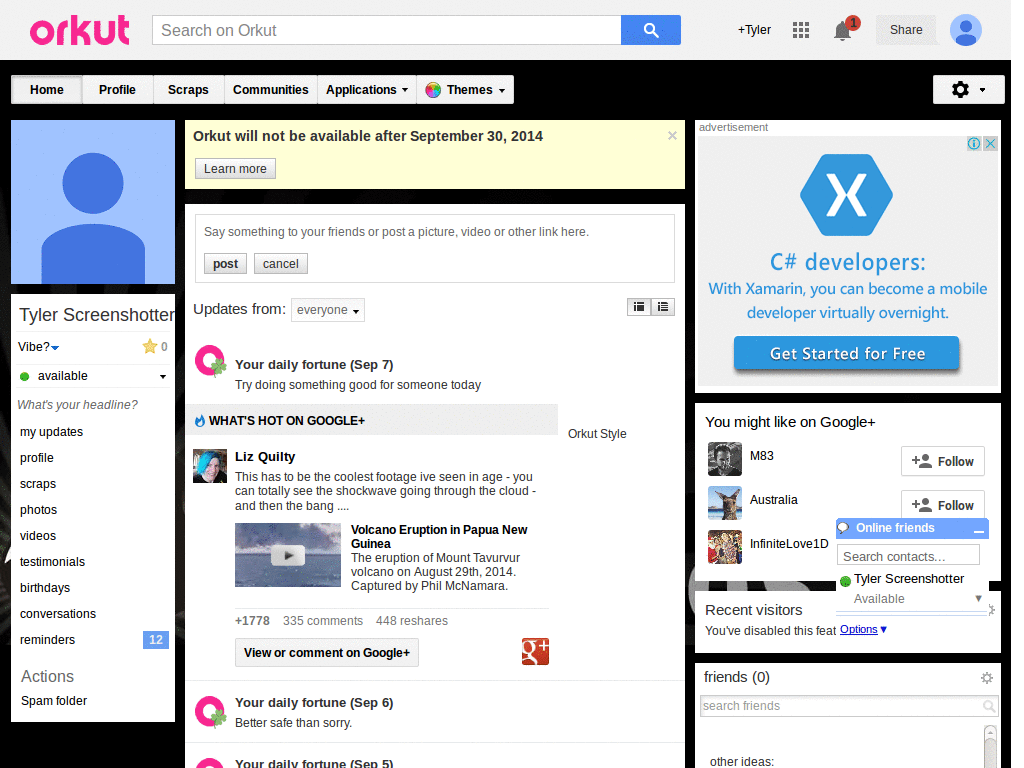1024x768 pixels.
Task: Switch to compact list view icon
Action: pos(639,307)
